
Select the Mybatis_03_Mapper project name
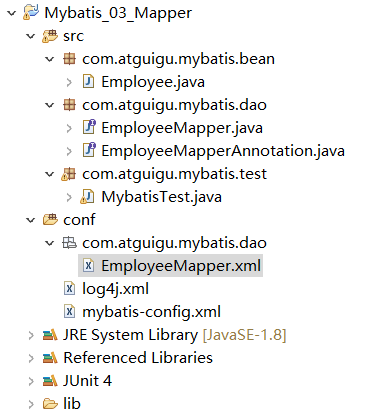118,13
